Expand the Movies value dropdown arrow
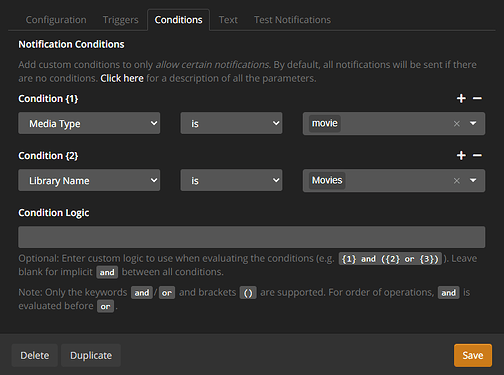The image size is (504, 375). 473,180
